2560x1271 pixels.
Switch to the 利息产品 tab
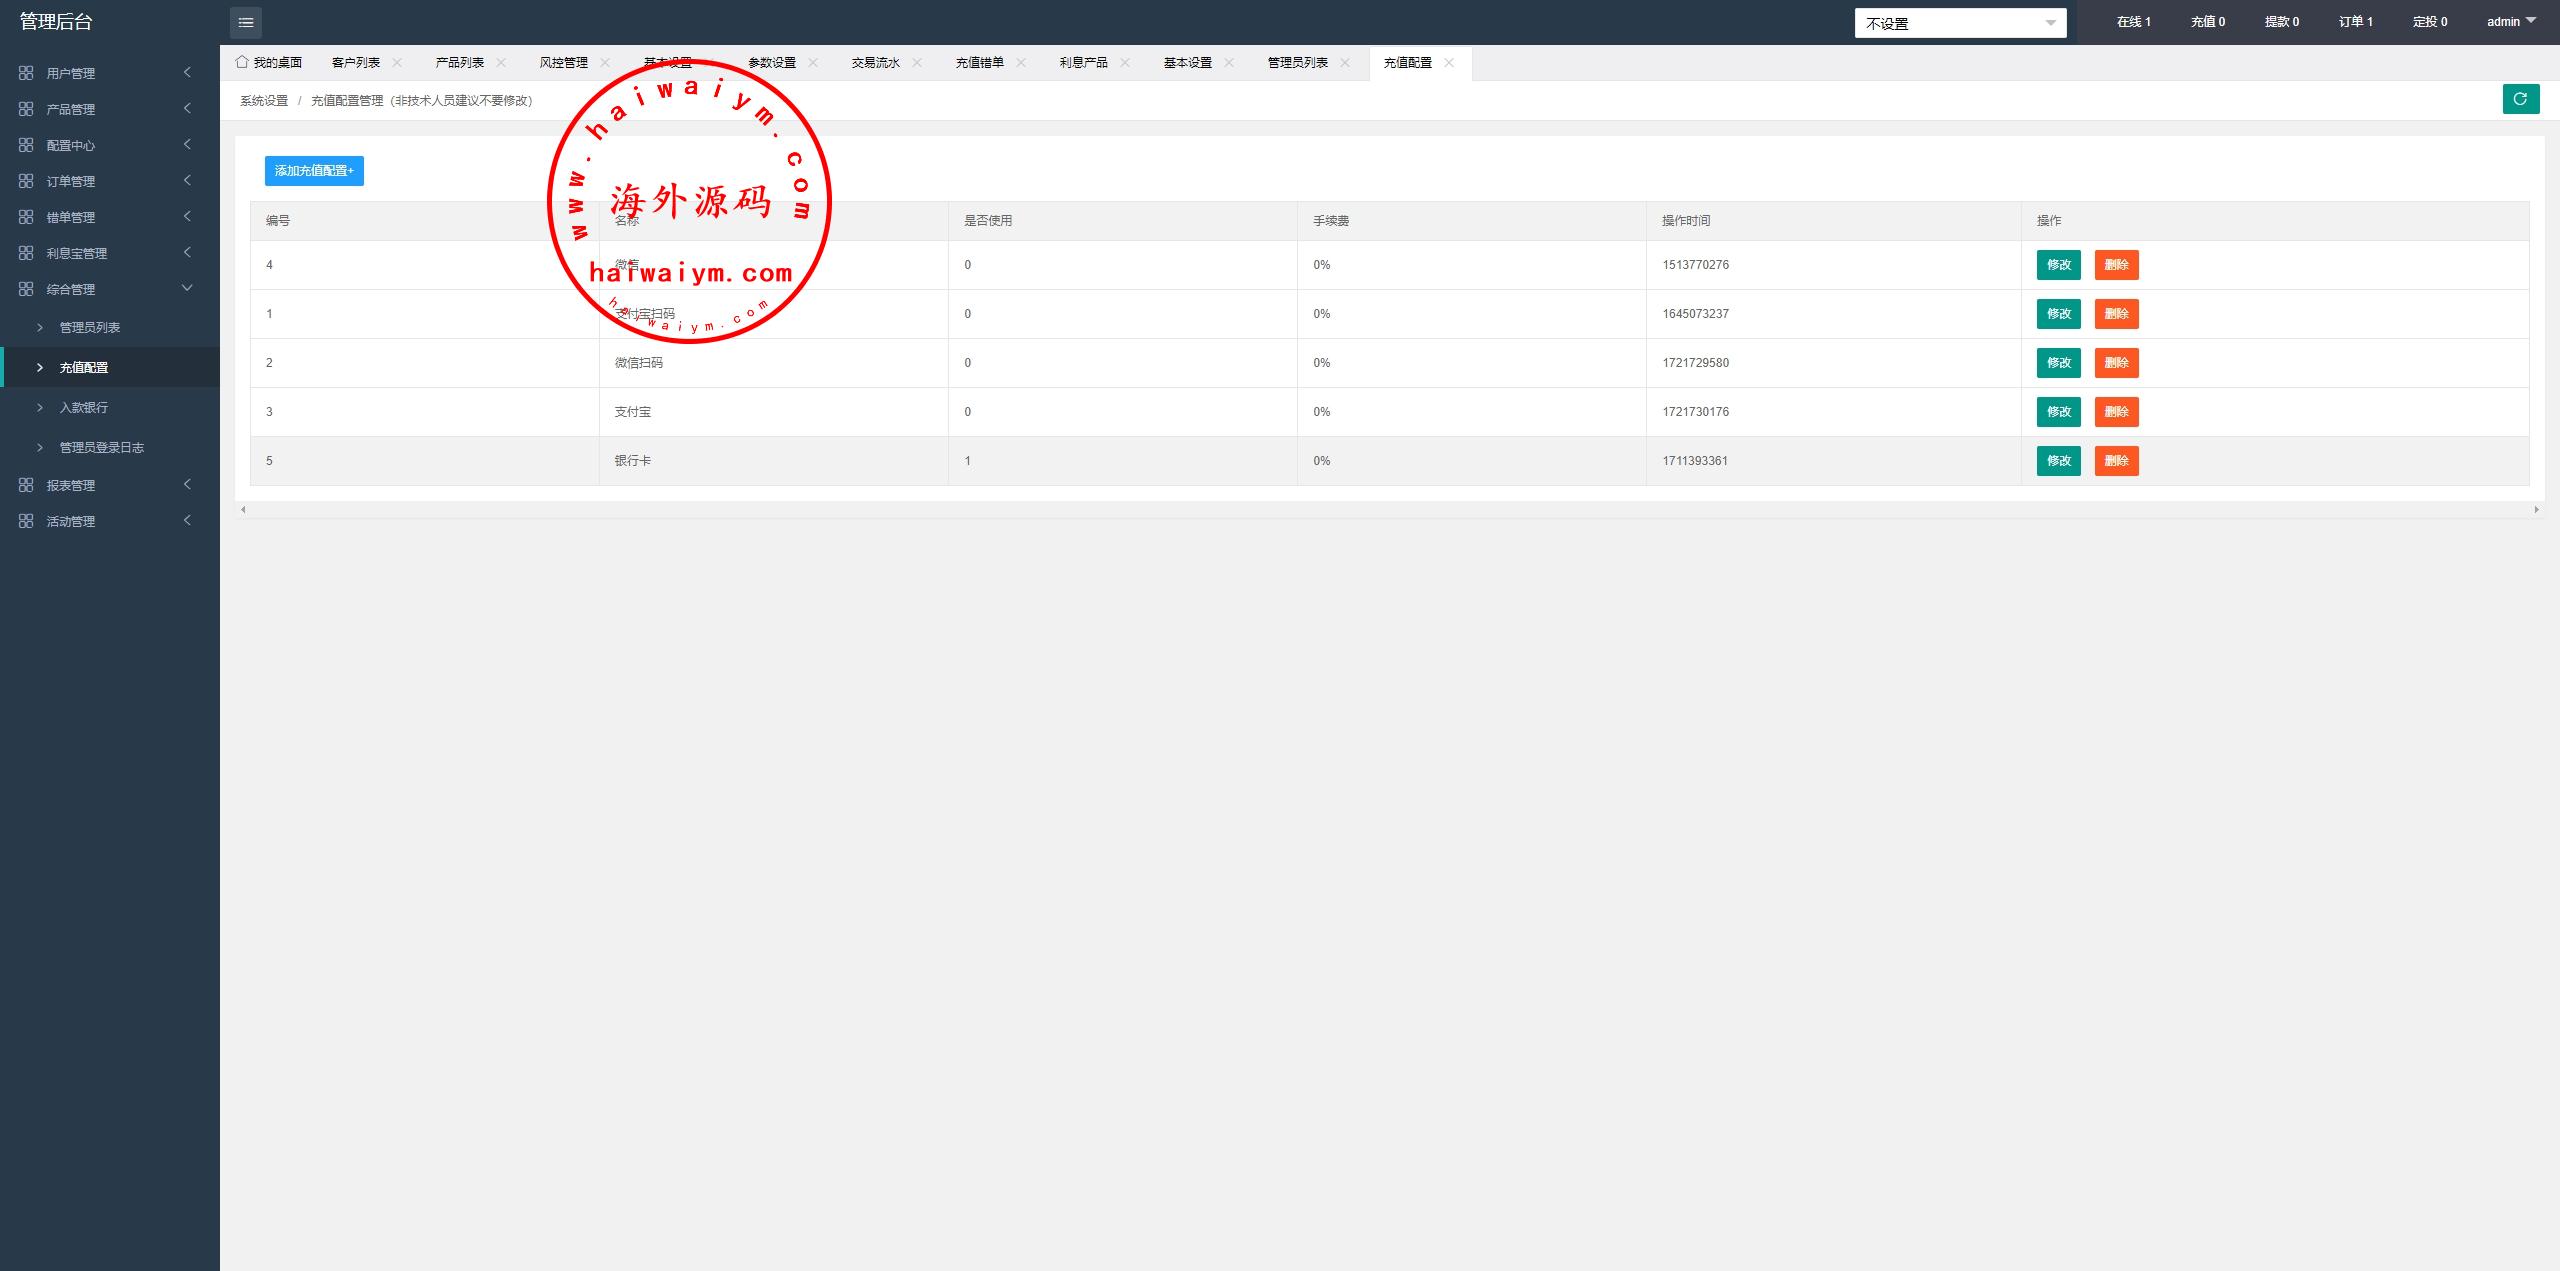[x=1083, y=63]
